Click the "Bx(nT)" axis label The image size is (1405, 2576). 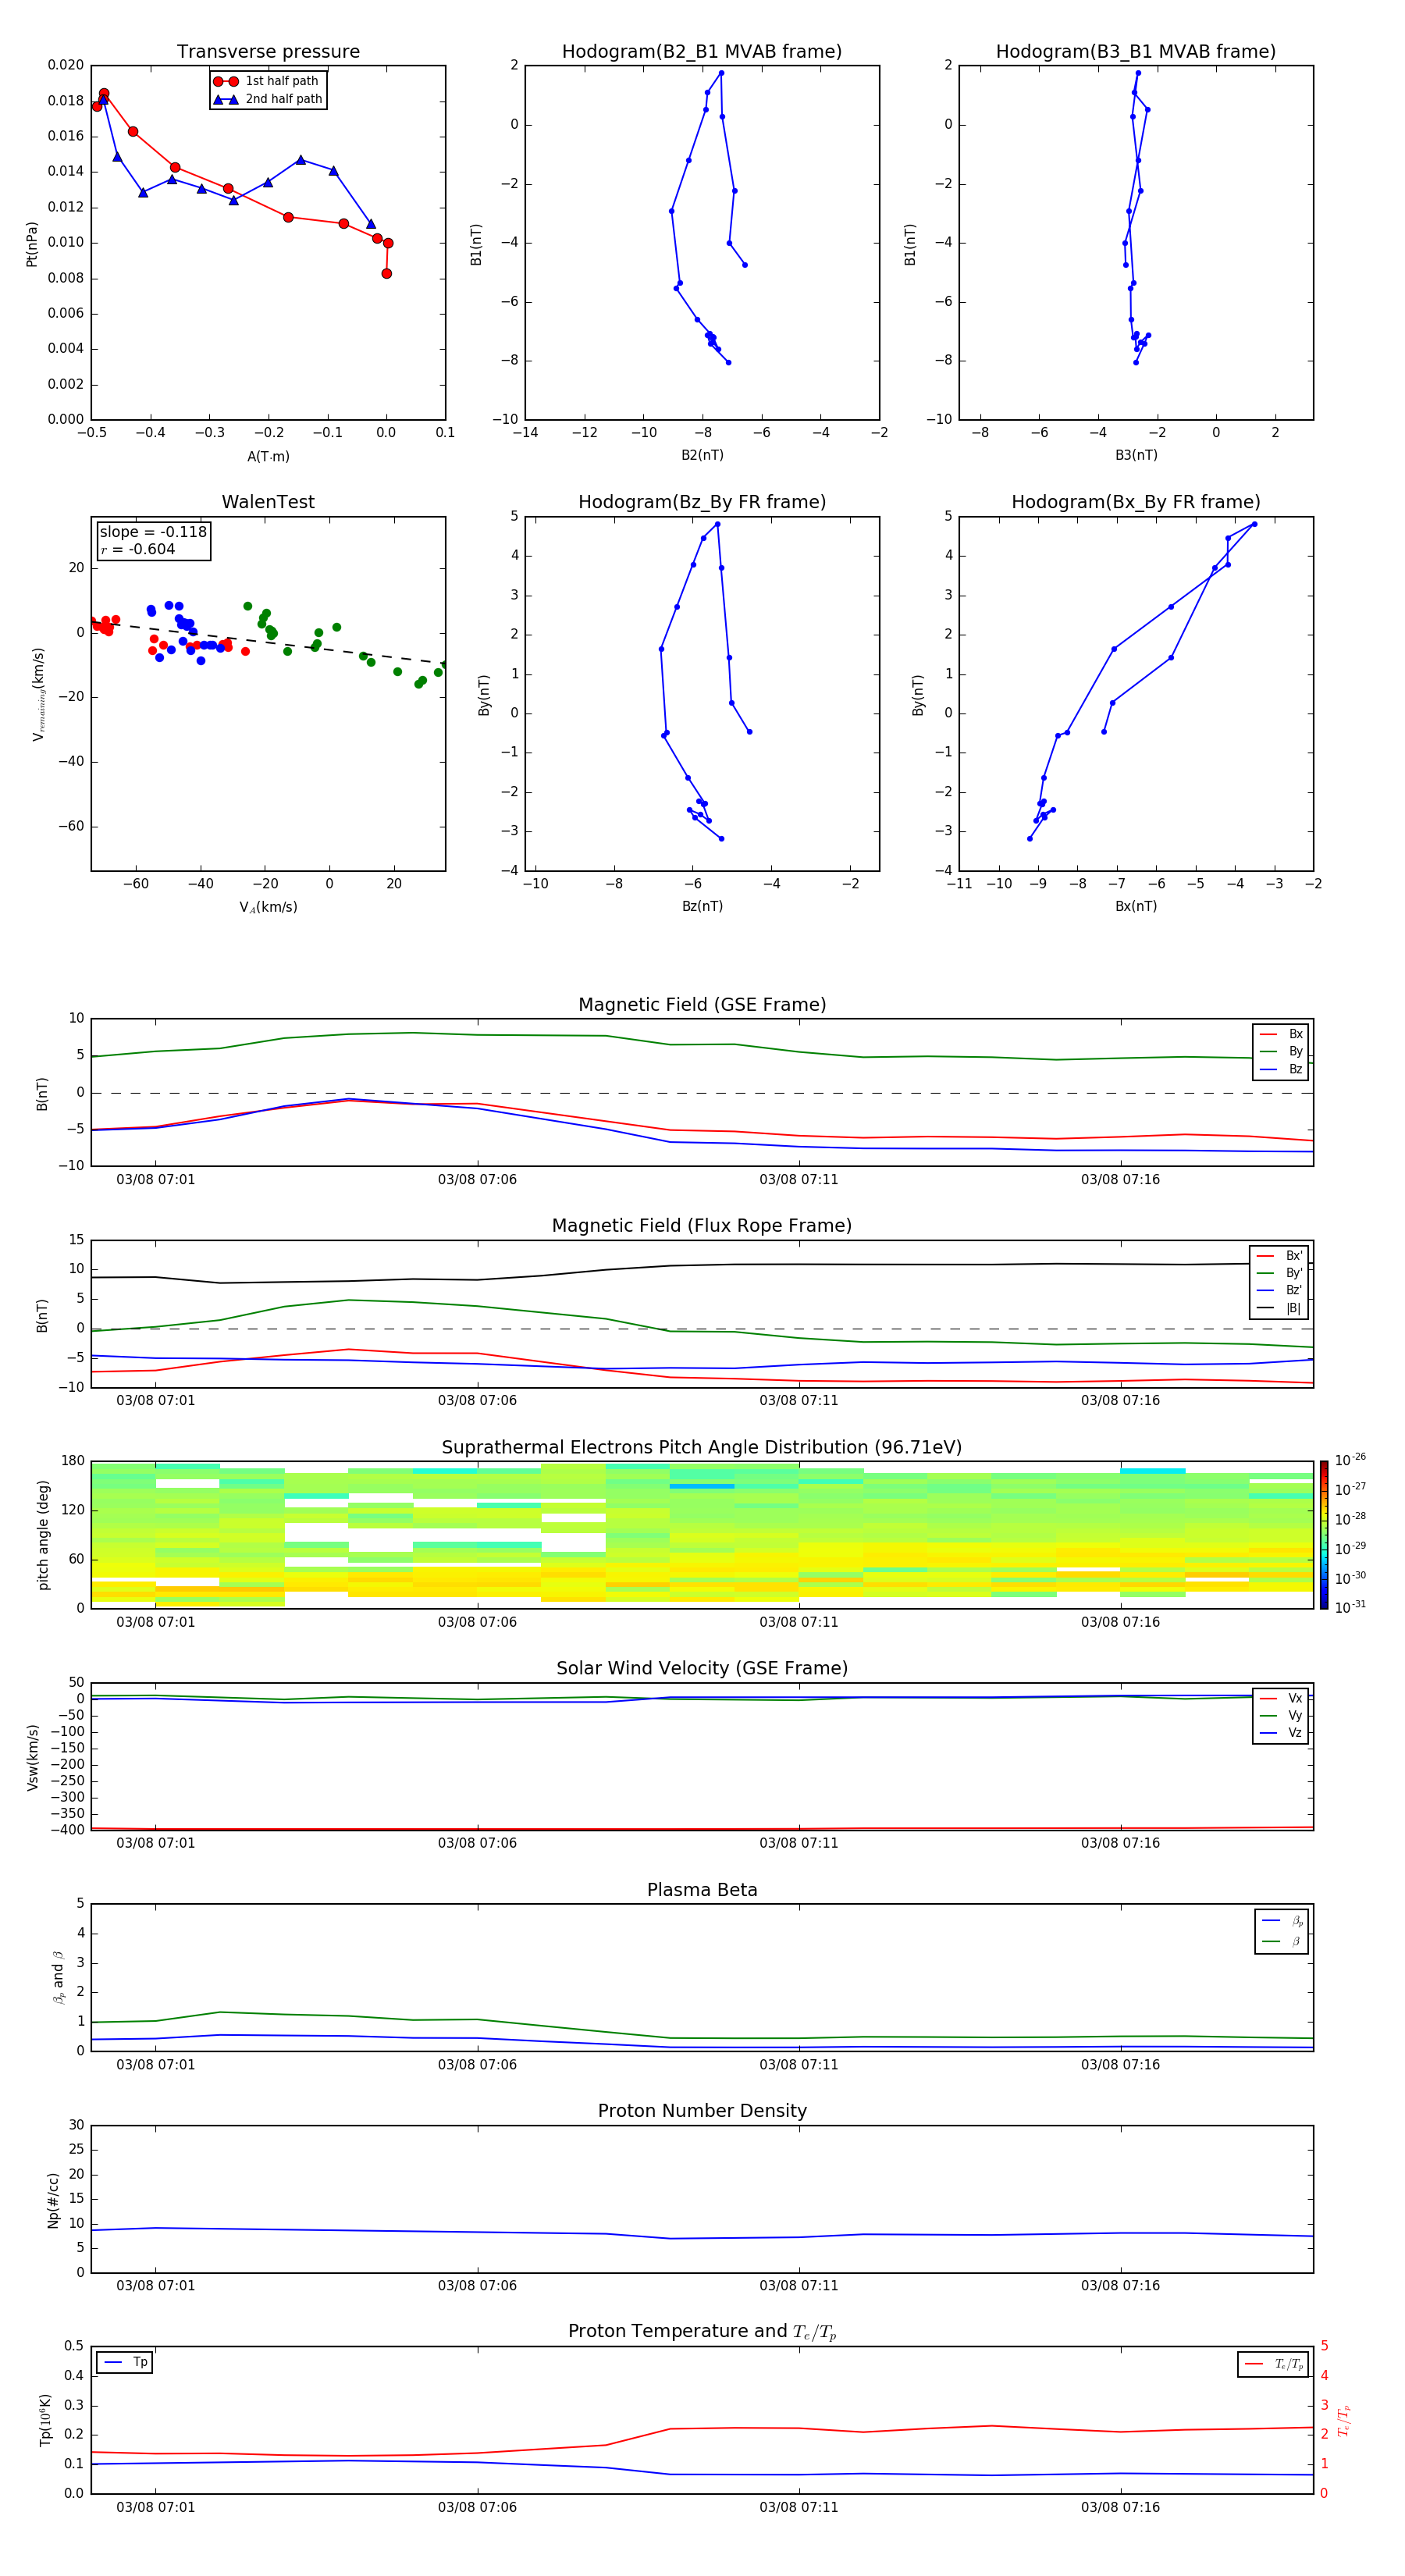(x=1136, y=906)
